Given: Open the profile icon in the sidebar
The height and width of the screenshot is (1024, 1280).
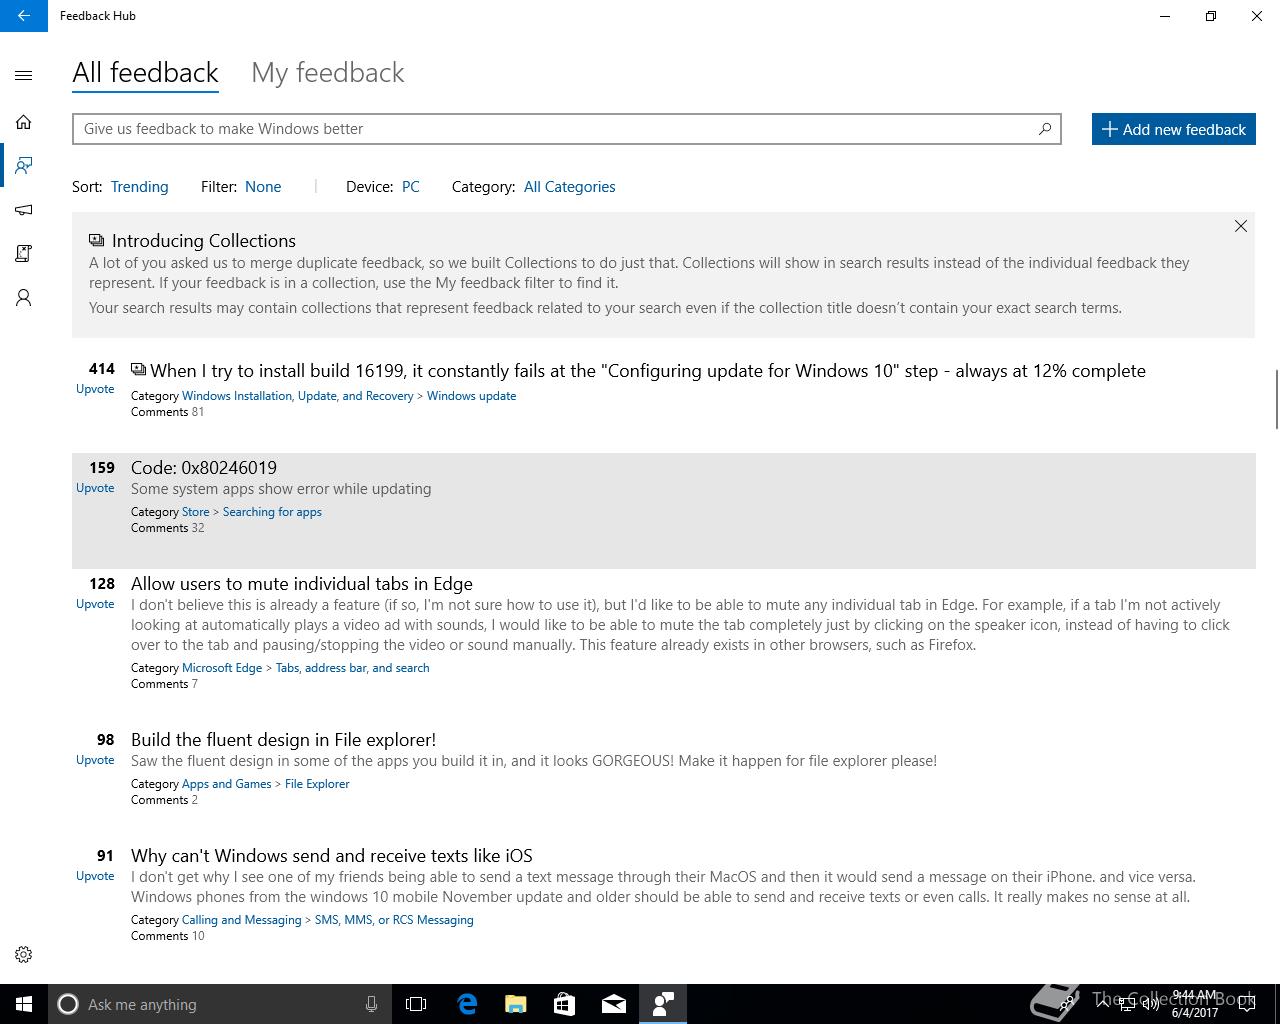Looking at the screenshot, I should click(24, 298).
